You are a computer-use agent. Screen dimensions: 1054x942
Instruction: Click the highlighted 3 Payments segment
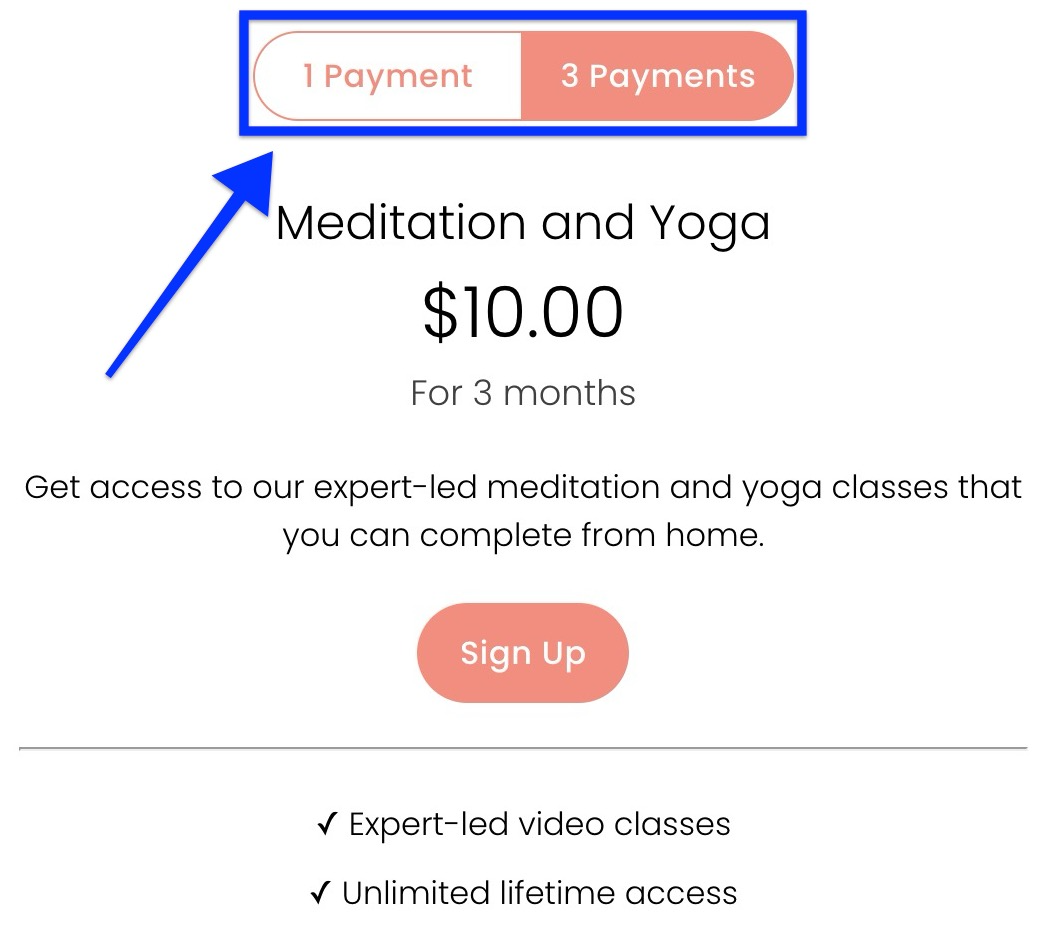click(657, 75)
